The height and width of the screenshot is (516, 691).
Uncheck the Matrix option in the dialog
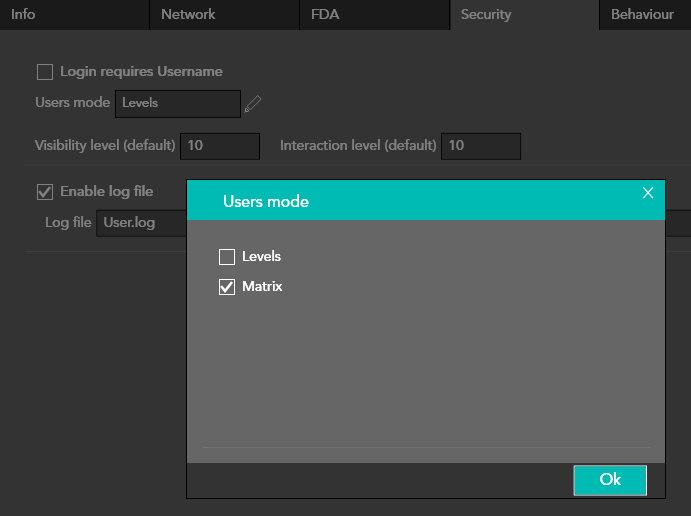pos(227,287)
